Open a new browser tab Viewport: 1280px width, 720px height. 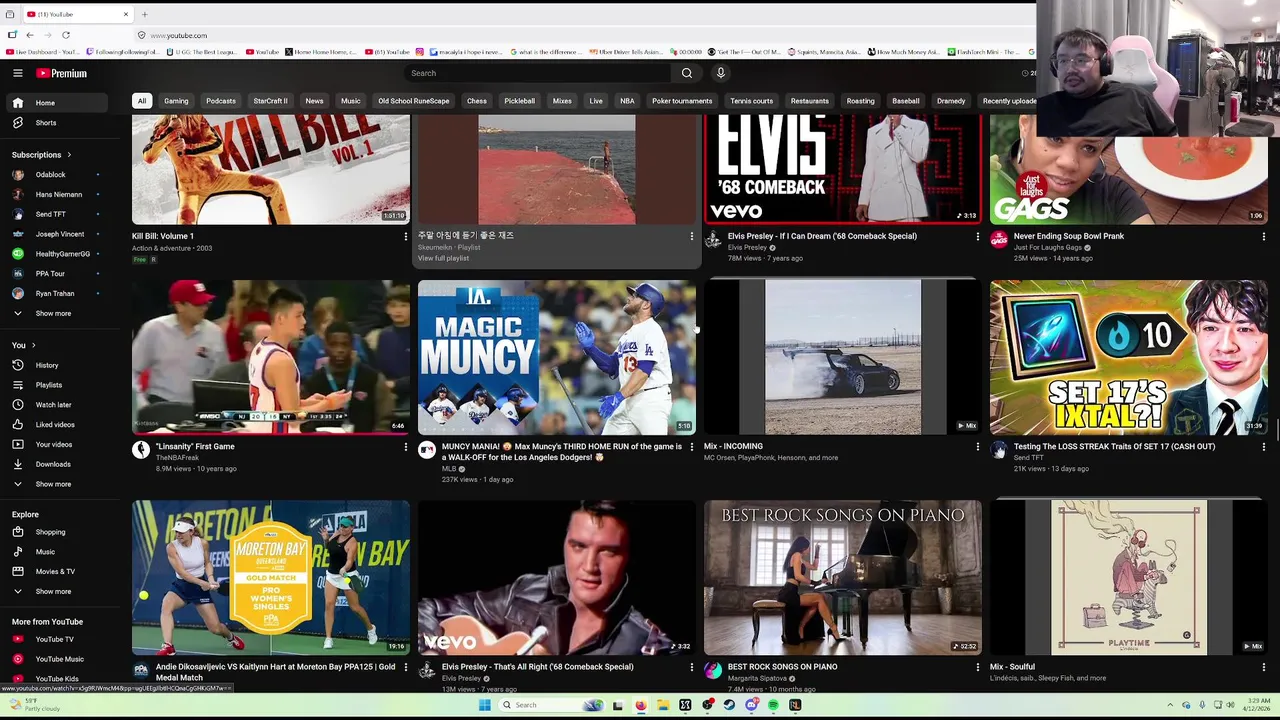point(144,14)
